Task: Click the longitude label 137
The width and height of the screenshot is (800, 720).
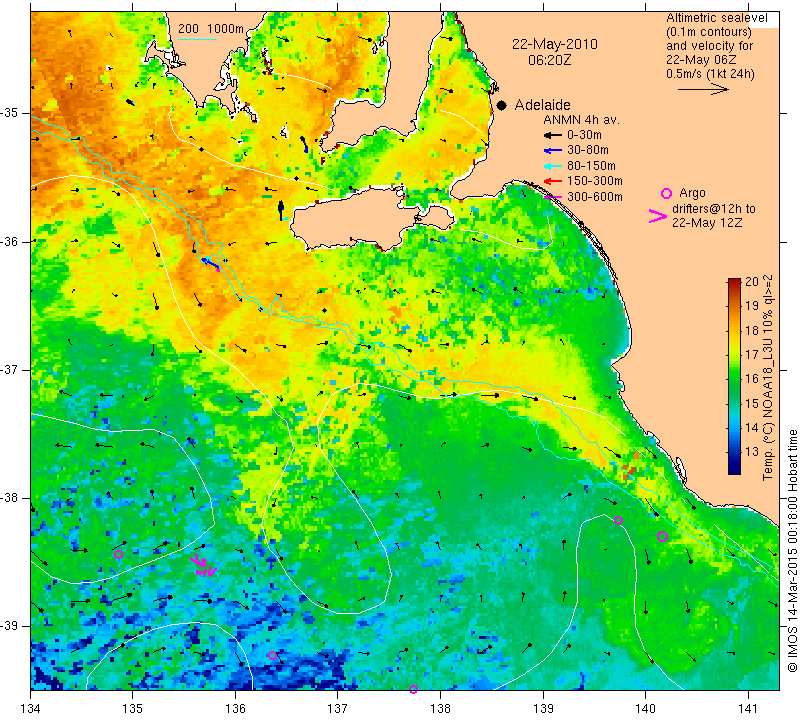Action: tap(338, 708)
